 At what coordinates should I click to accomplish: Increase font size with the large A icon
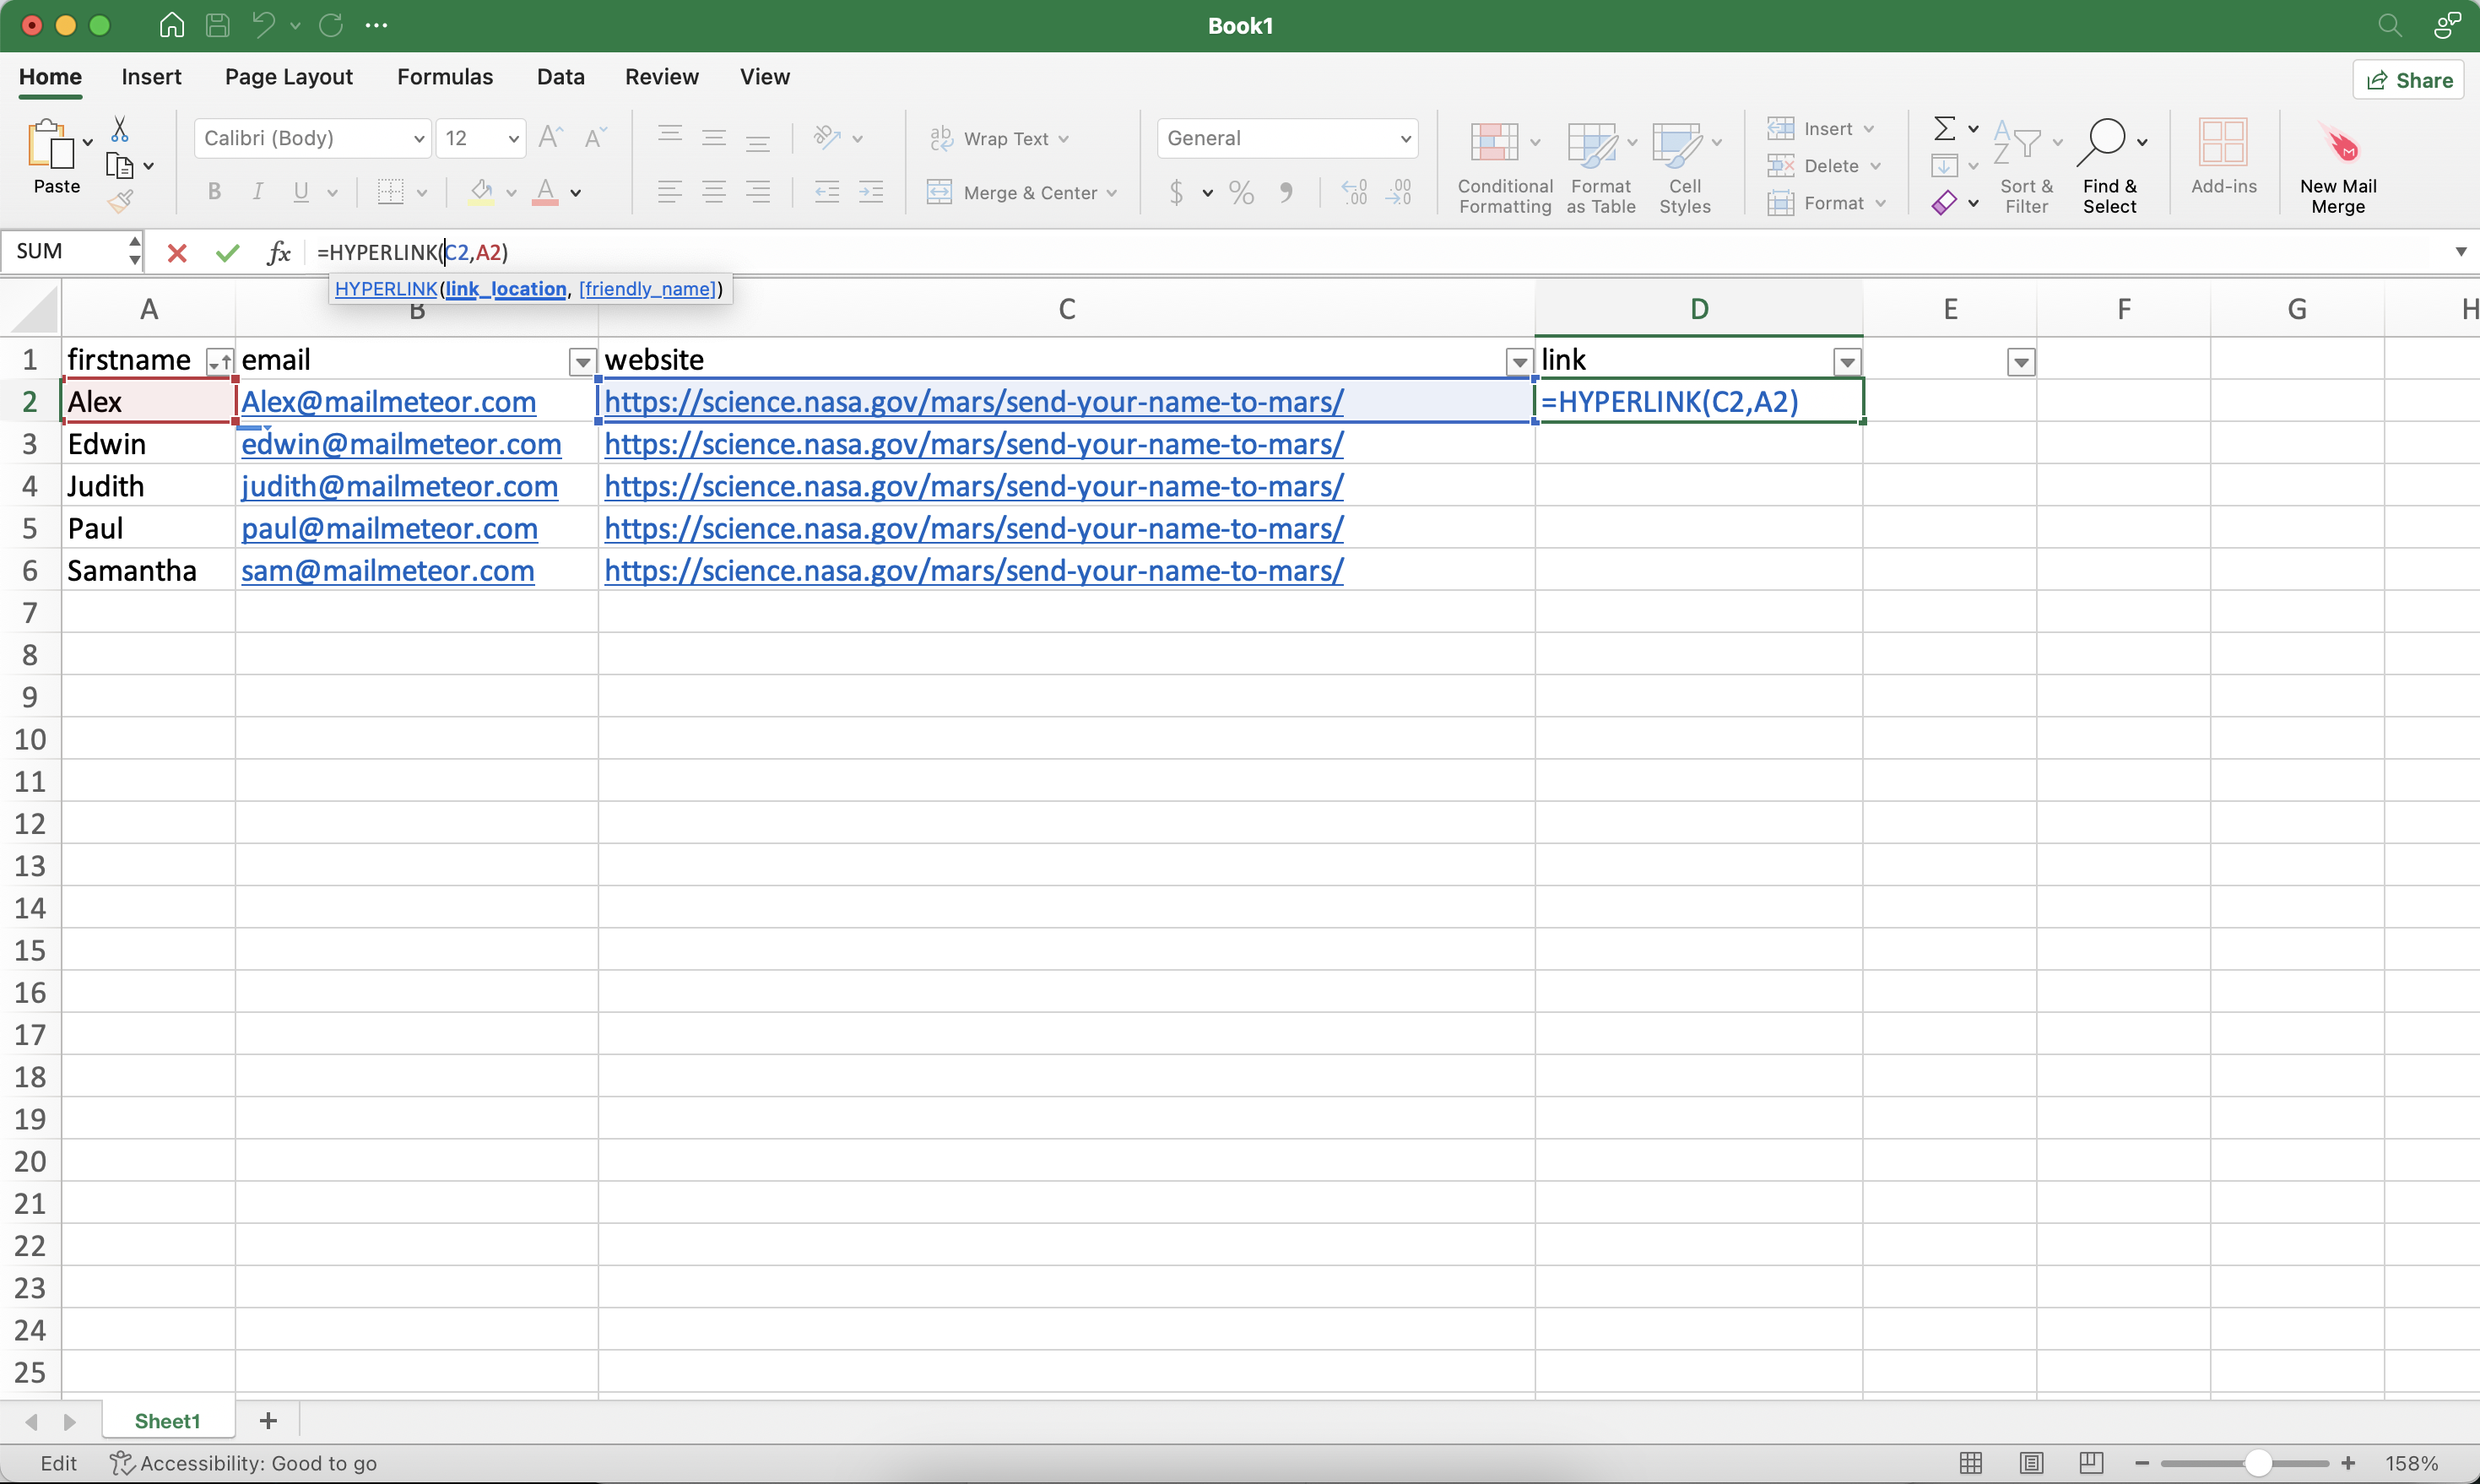[x=551, y=137]
